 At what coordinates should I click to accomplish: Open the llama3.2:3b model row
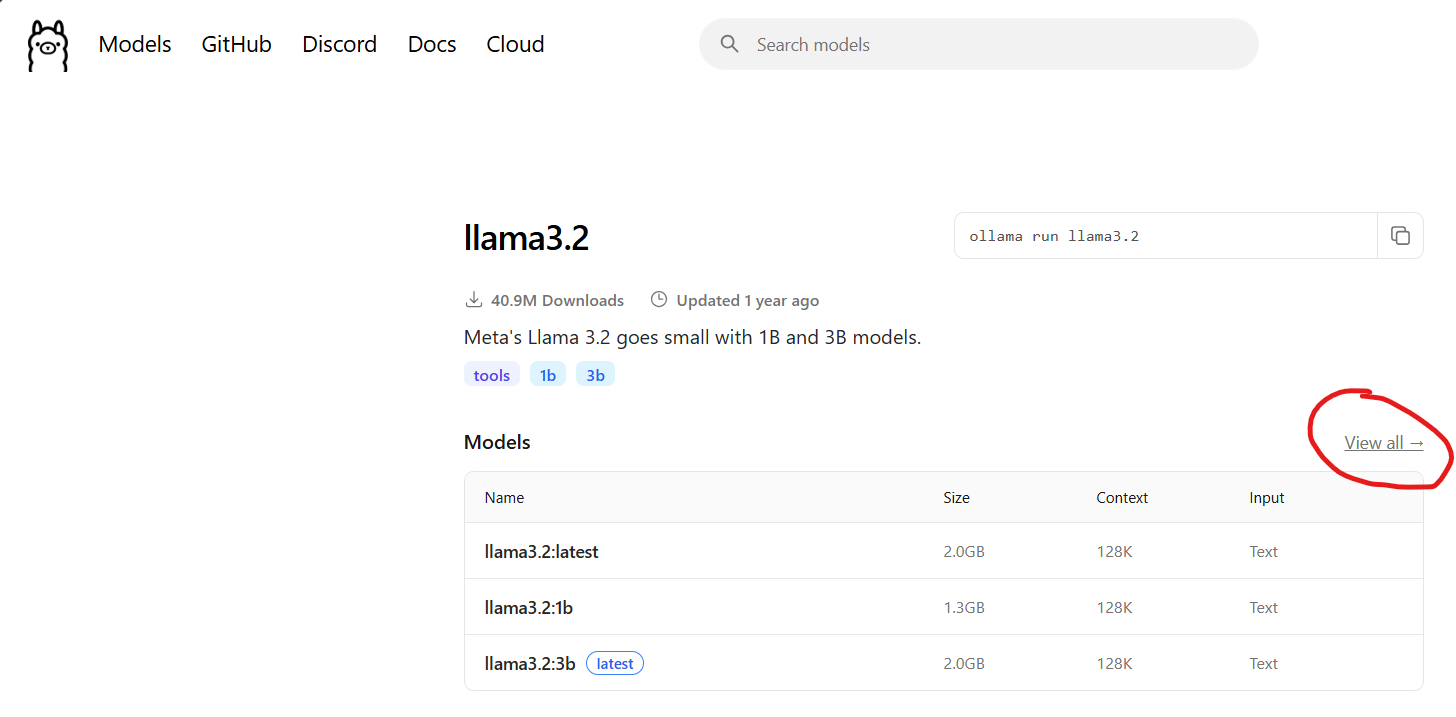pos(530,663)
